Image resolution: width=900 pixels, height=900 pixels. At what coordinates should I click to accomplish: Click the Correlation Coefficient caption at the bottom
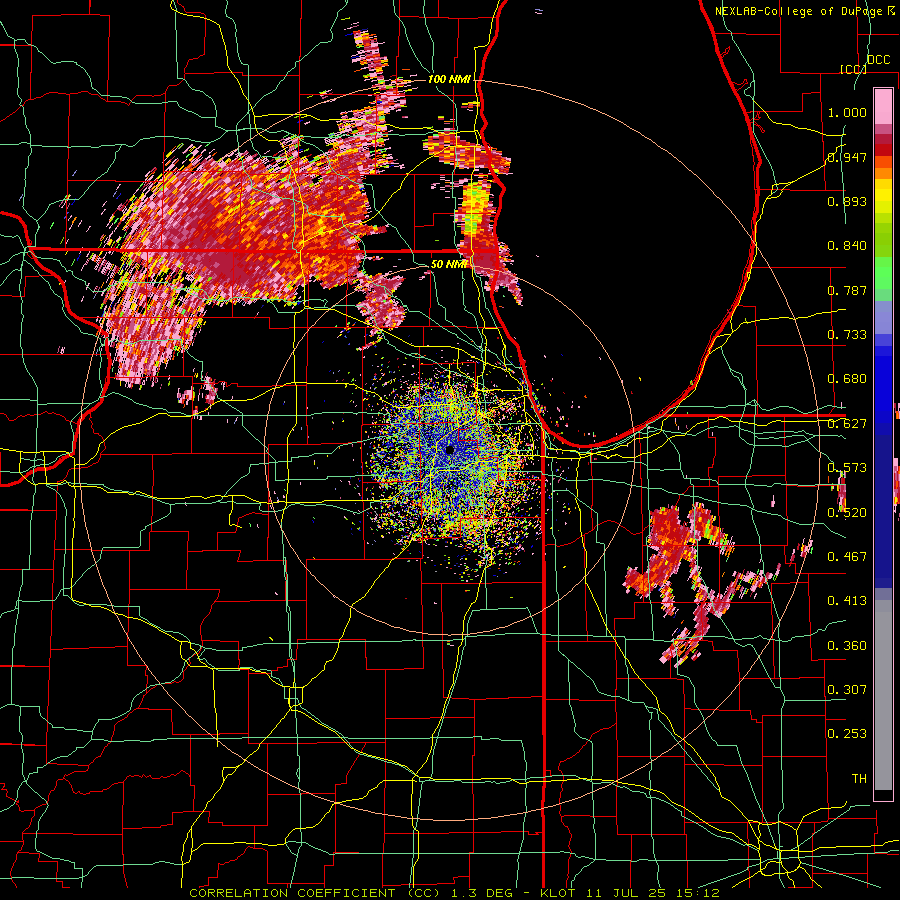coord(455,893)
